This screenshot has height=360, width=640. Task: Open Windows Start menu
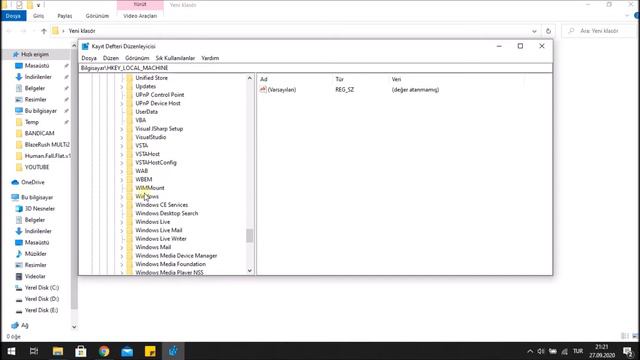tap(11, 351)
